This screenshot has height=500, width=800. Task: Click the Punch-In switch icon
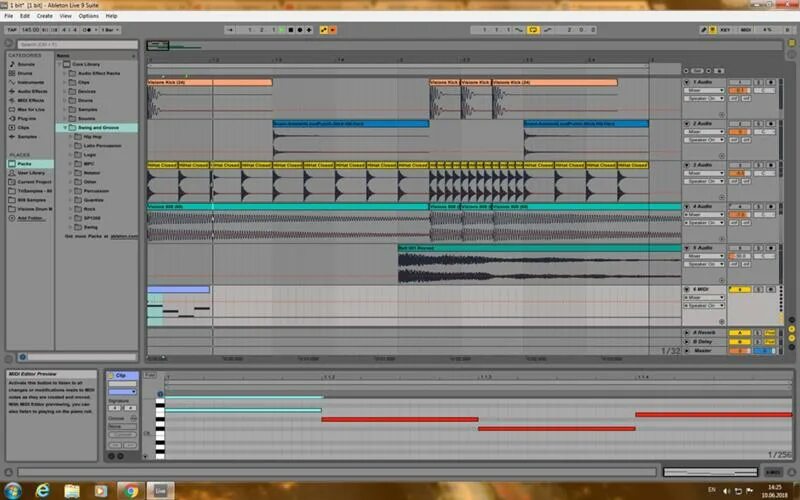[519, 30]
